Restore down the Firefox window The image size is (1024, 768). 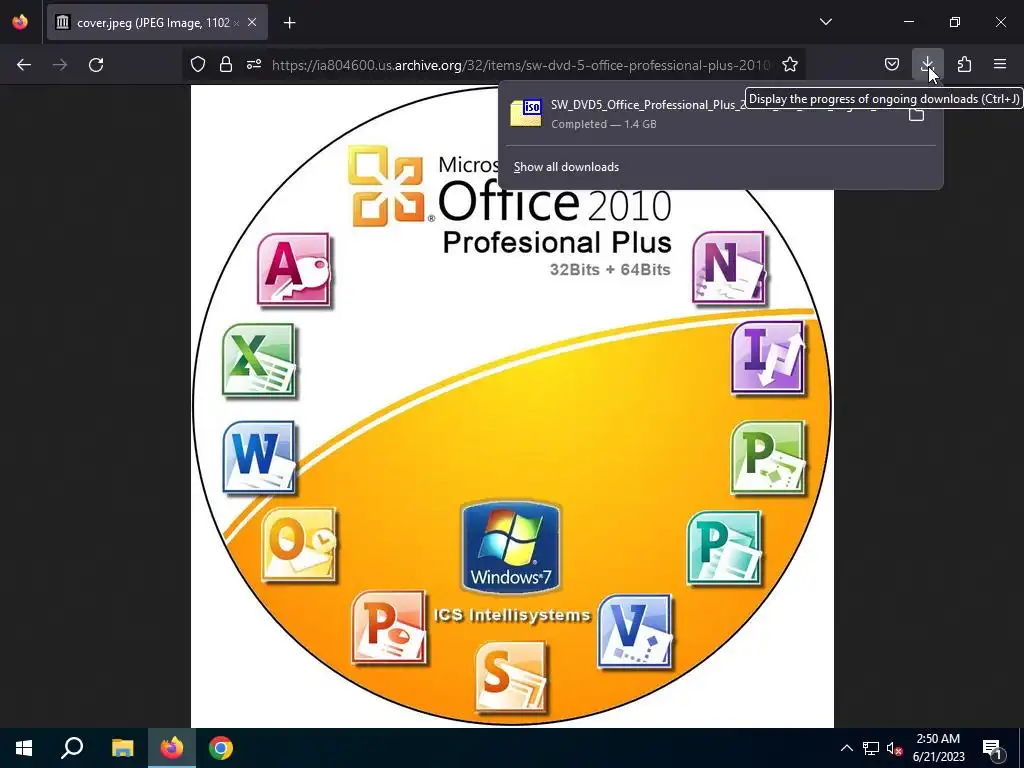tap(955, 22)
